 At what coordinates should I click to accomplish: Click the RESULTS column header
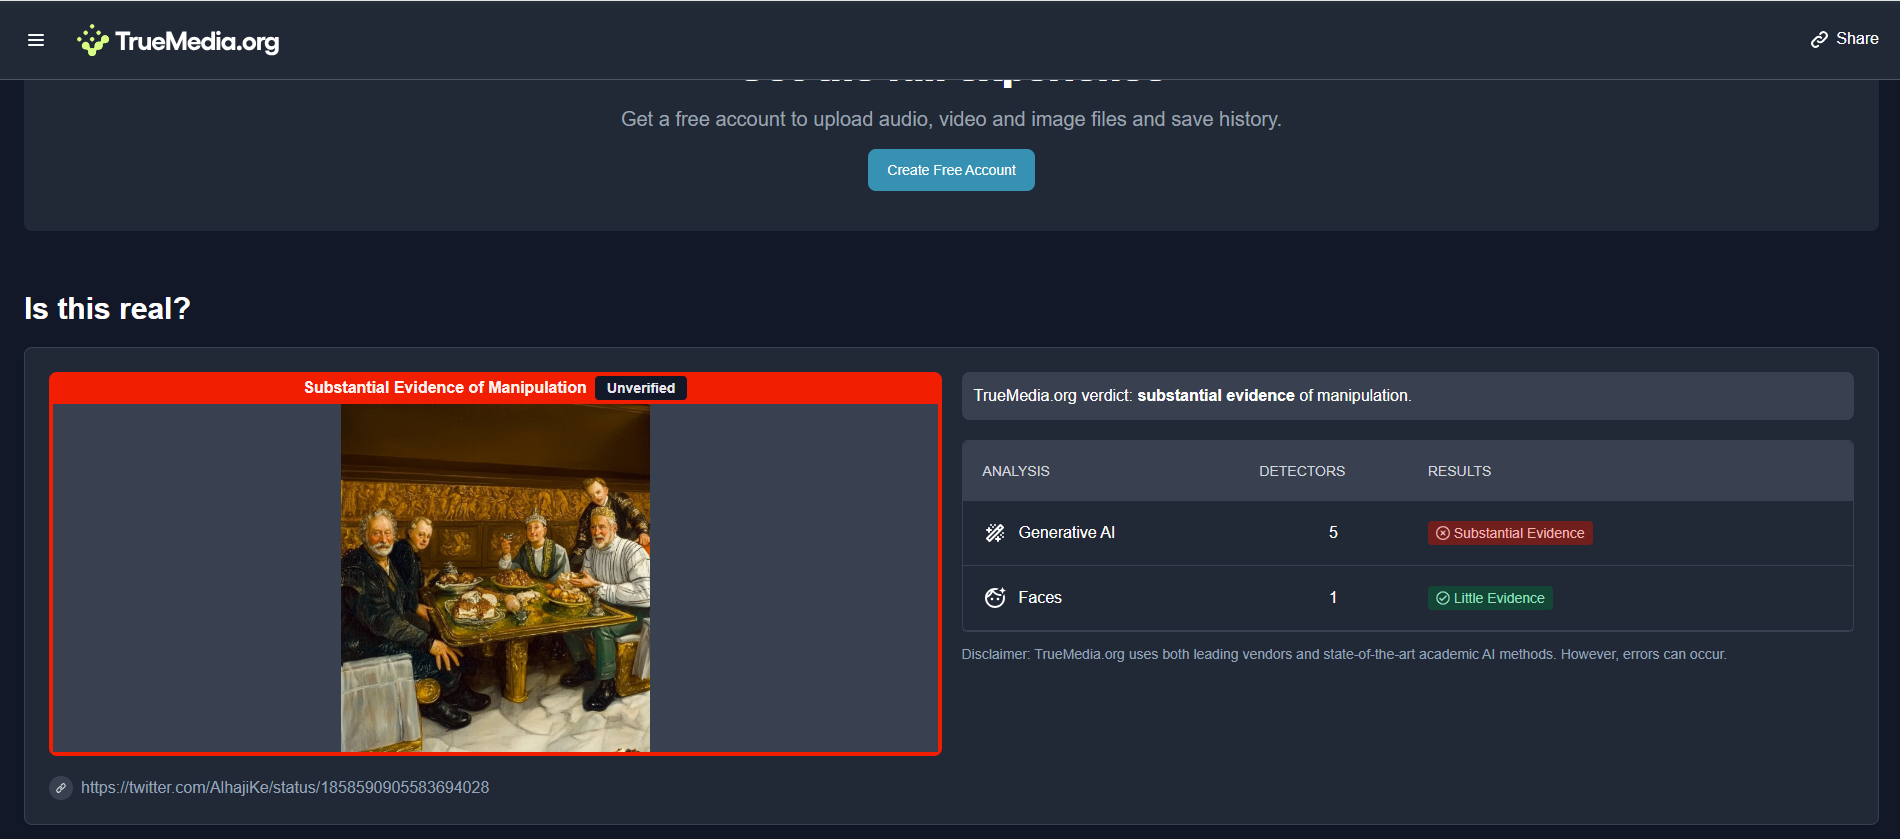pos(1459,471)
